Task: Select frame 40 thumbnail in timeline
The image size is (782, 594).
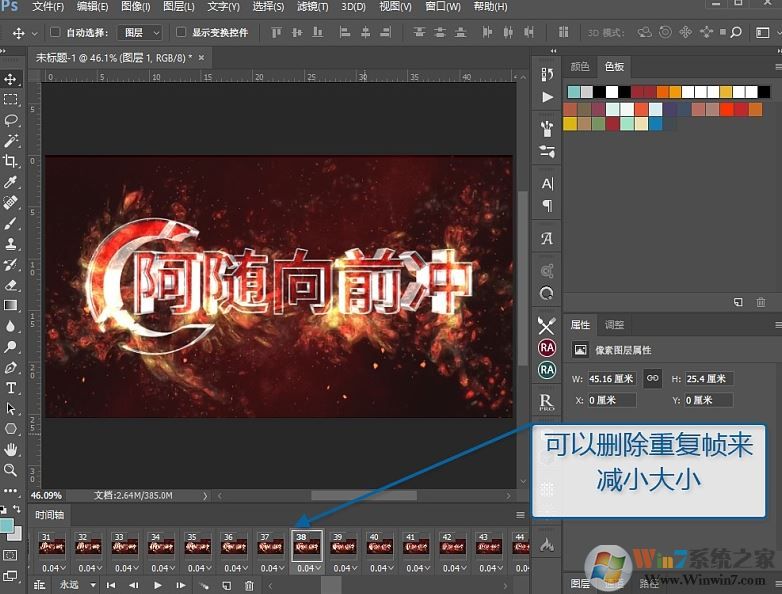Action: tap(374, 546)
